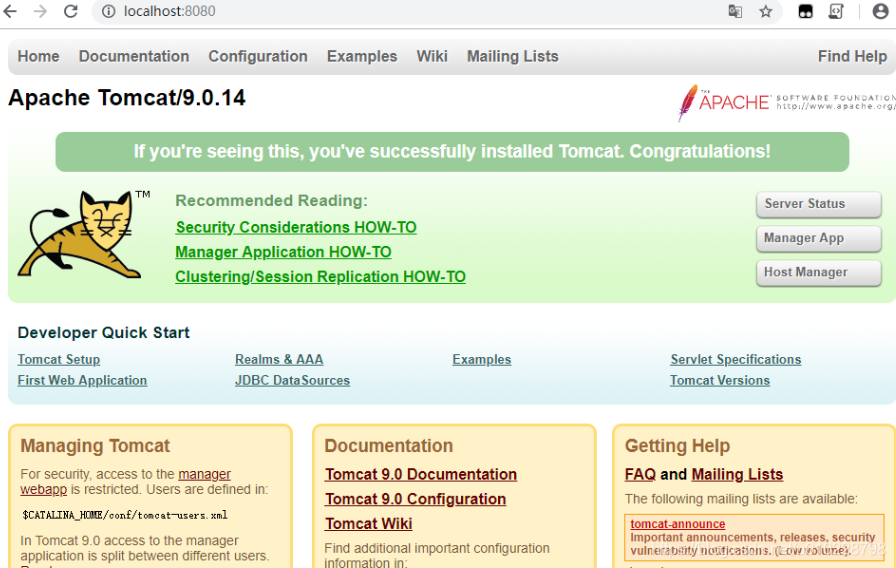Open the tomcat-announce mailing list link
The image size is (896, 568).
677,523
